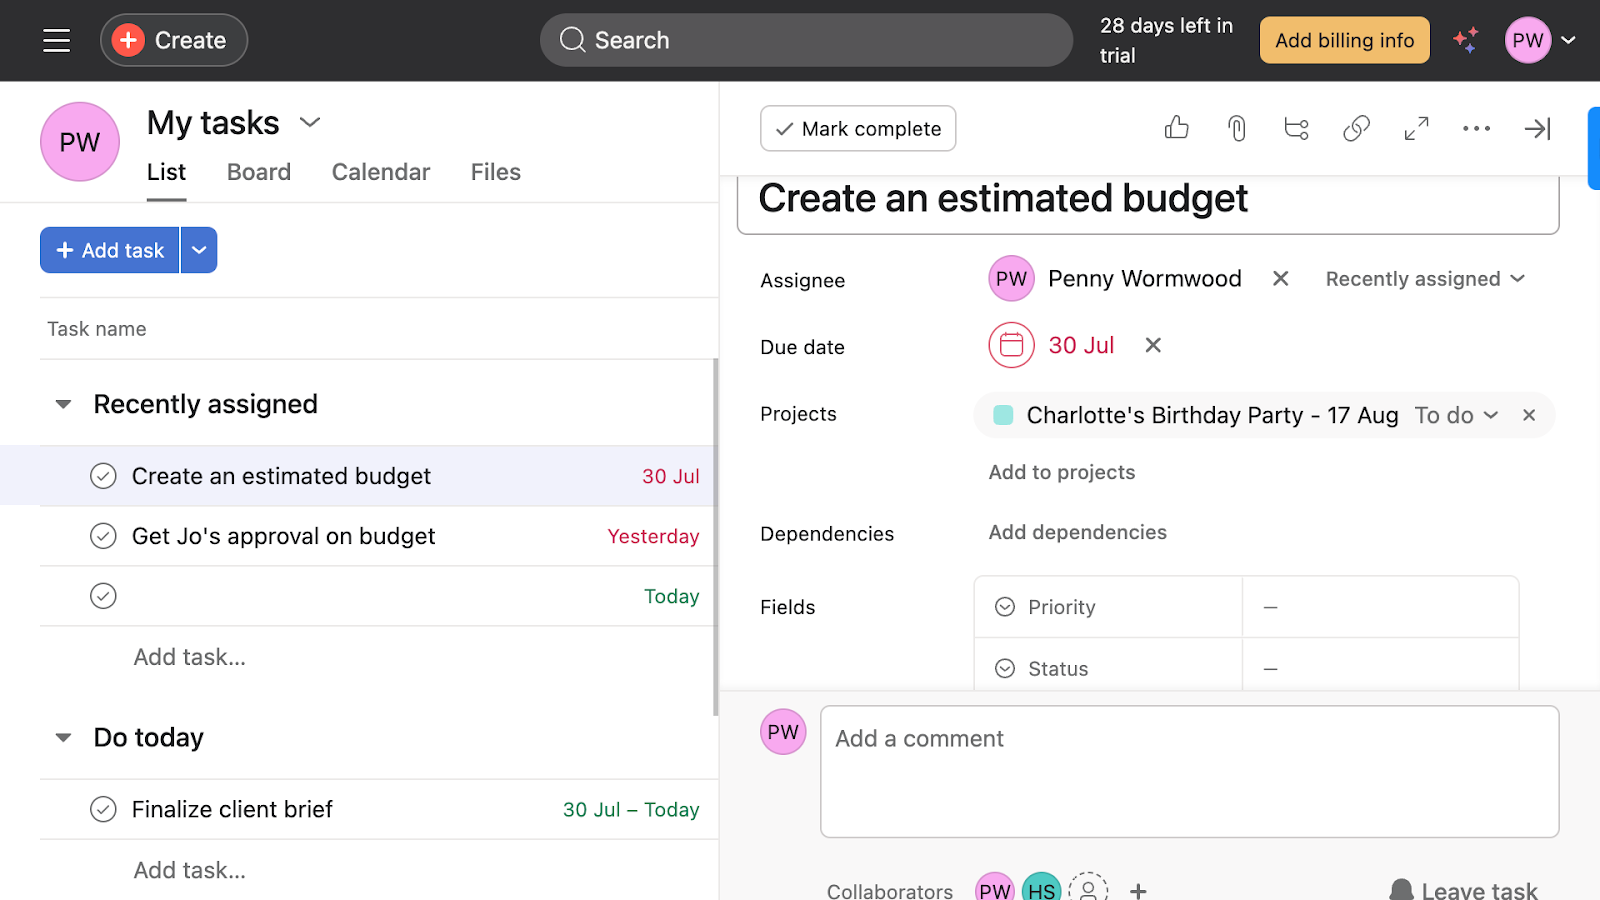
Task: Open more task actions with ellipsis icon
Action: click(1476, 128)
